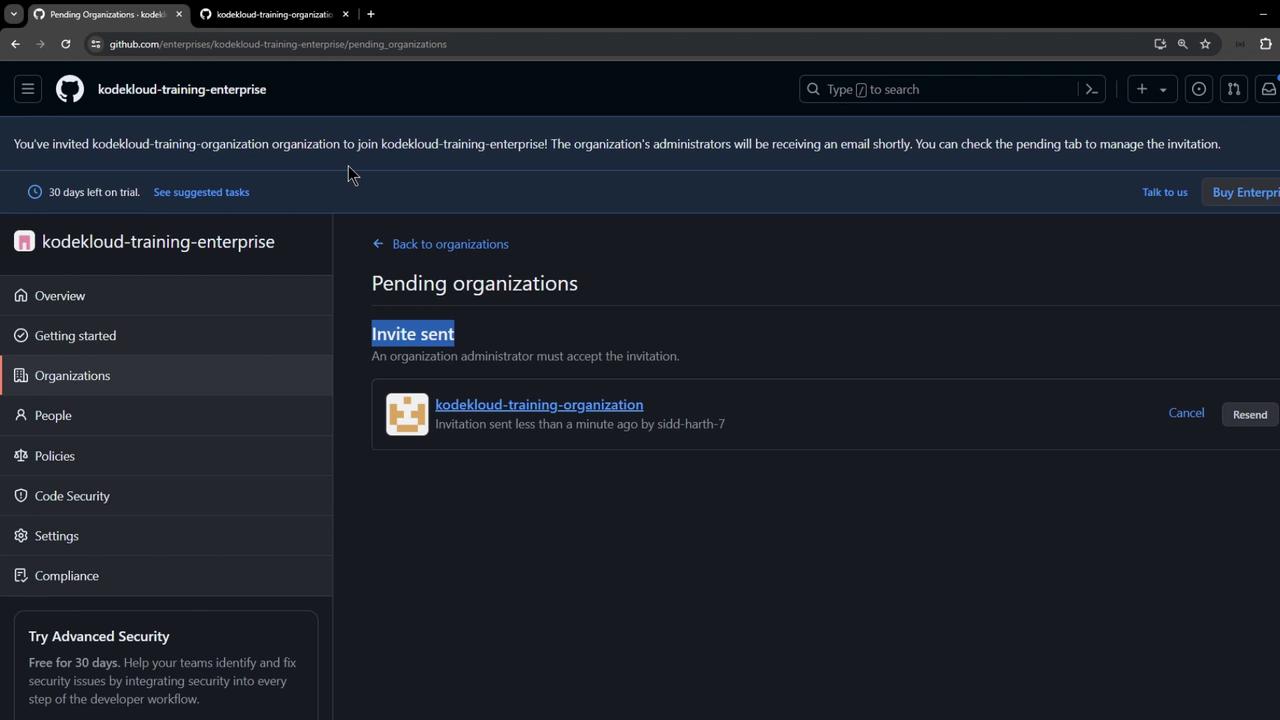1280x720 pixels.
Task: Switch to the kodekloud-training-organization browser tab
Action: point(275,14)
